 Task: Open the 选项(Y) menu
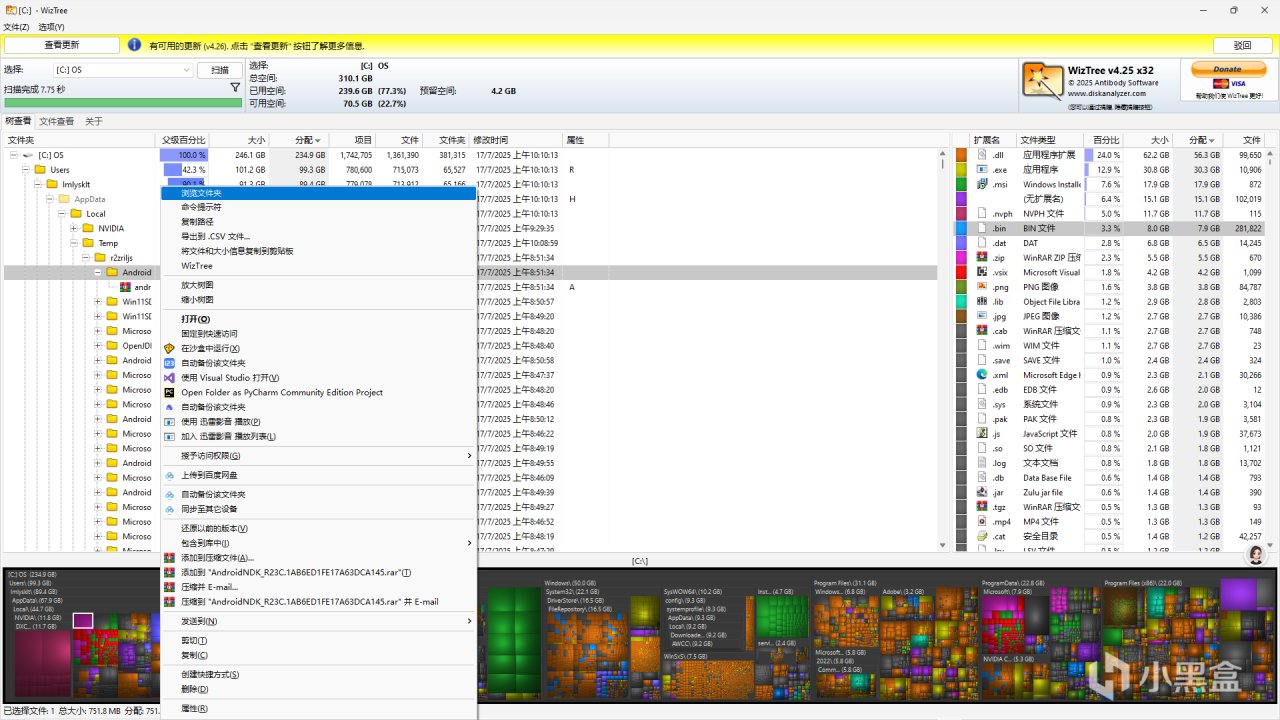point(52,27)
